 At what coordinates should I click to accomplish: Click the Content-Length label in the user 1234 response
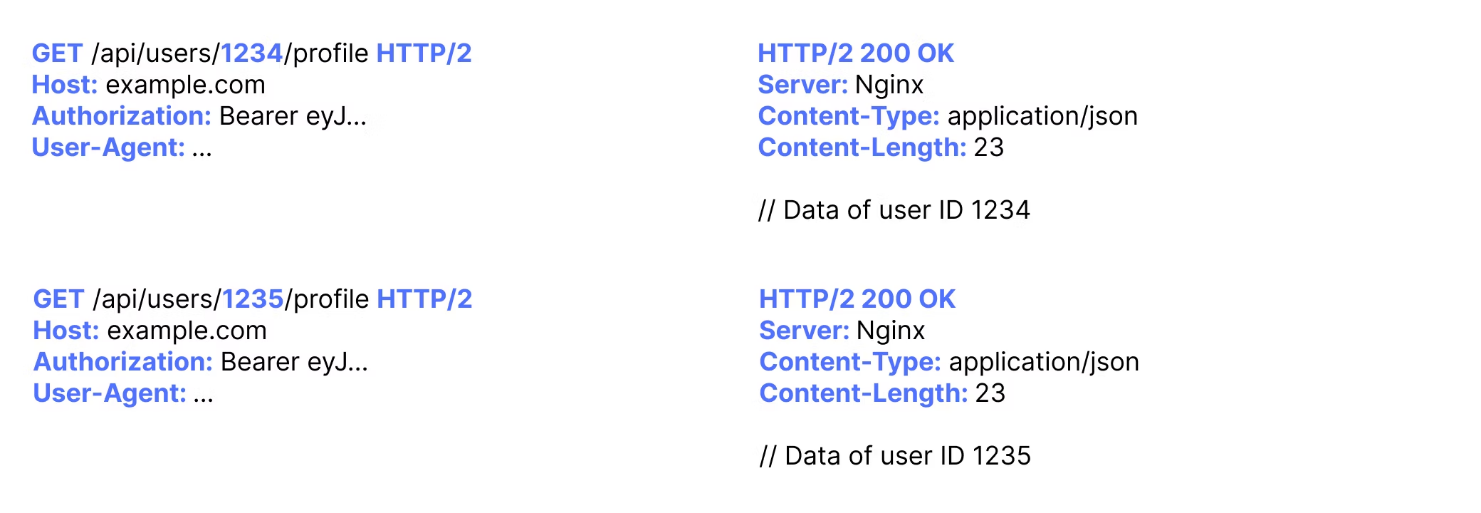coord(862,148)
